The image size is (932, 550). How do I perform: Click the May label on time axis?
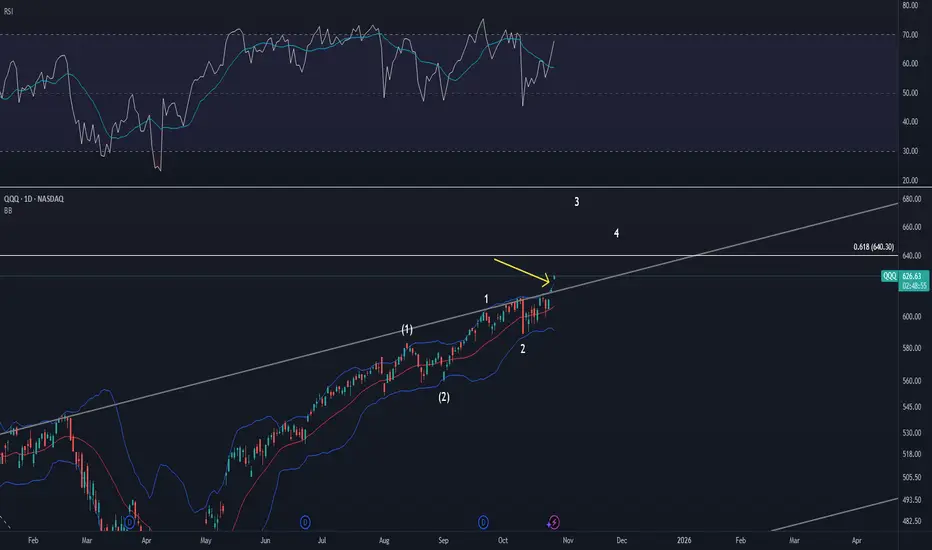point(206,540)
